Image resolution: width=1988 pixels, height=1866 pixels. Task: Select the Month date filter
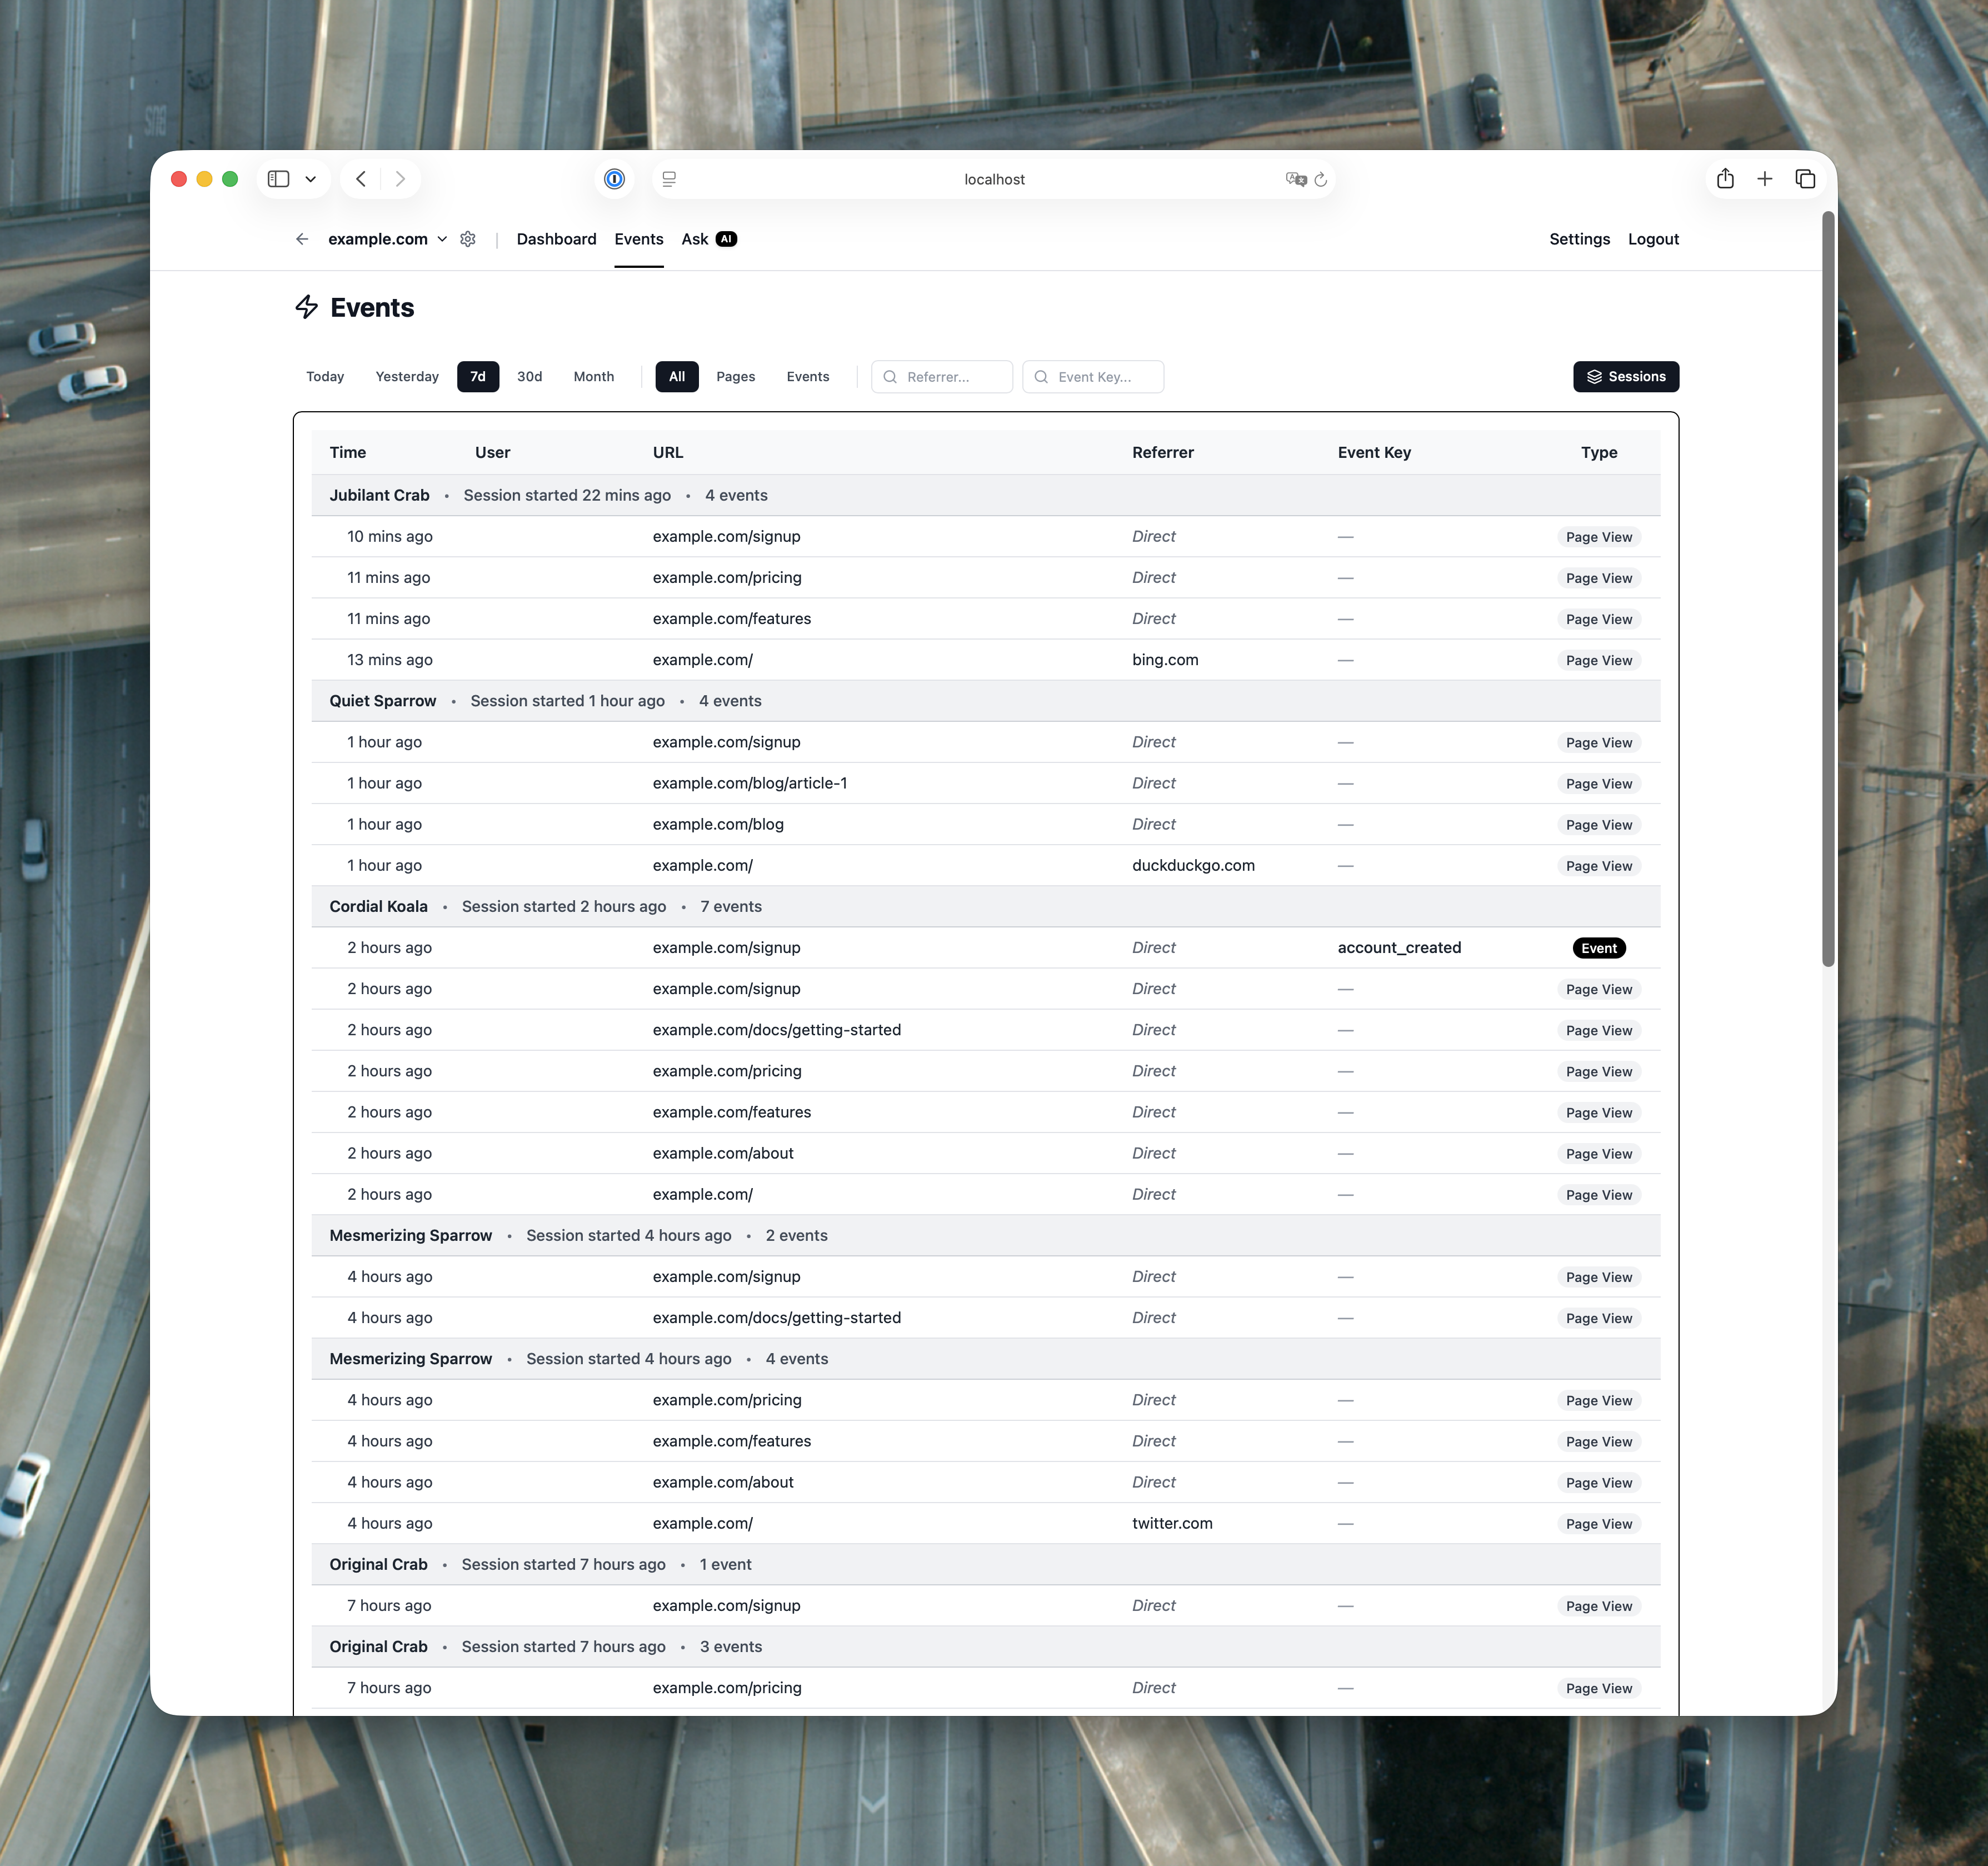pyautogui.click(x=594, y=377)
